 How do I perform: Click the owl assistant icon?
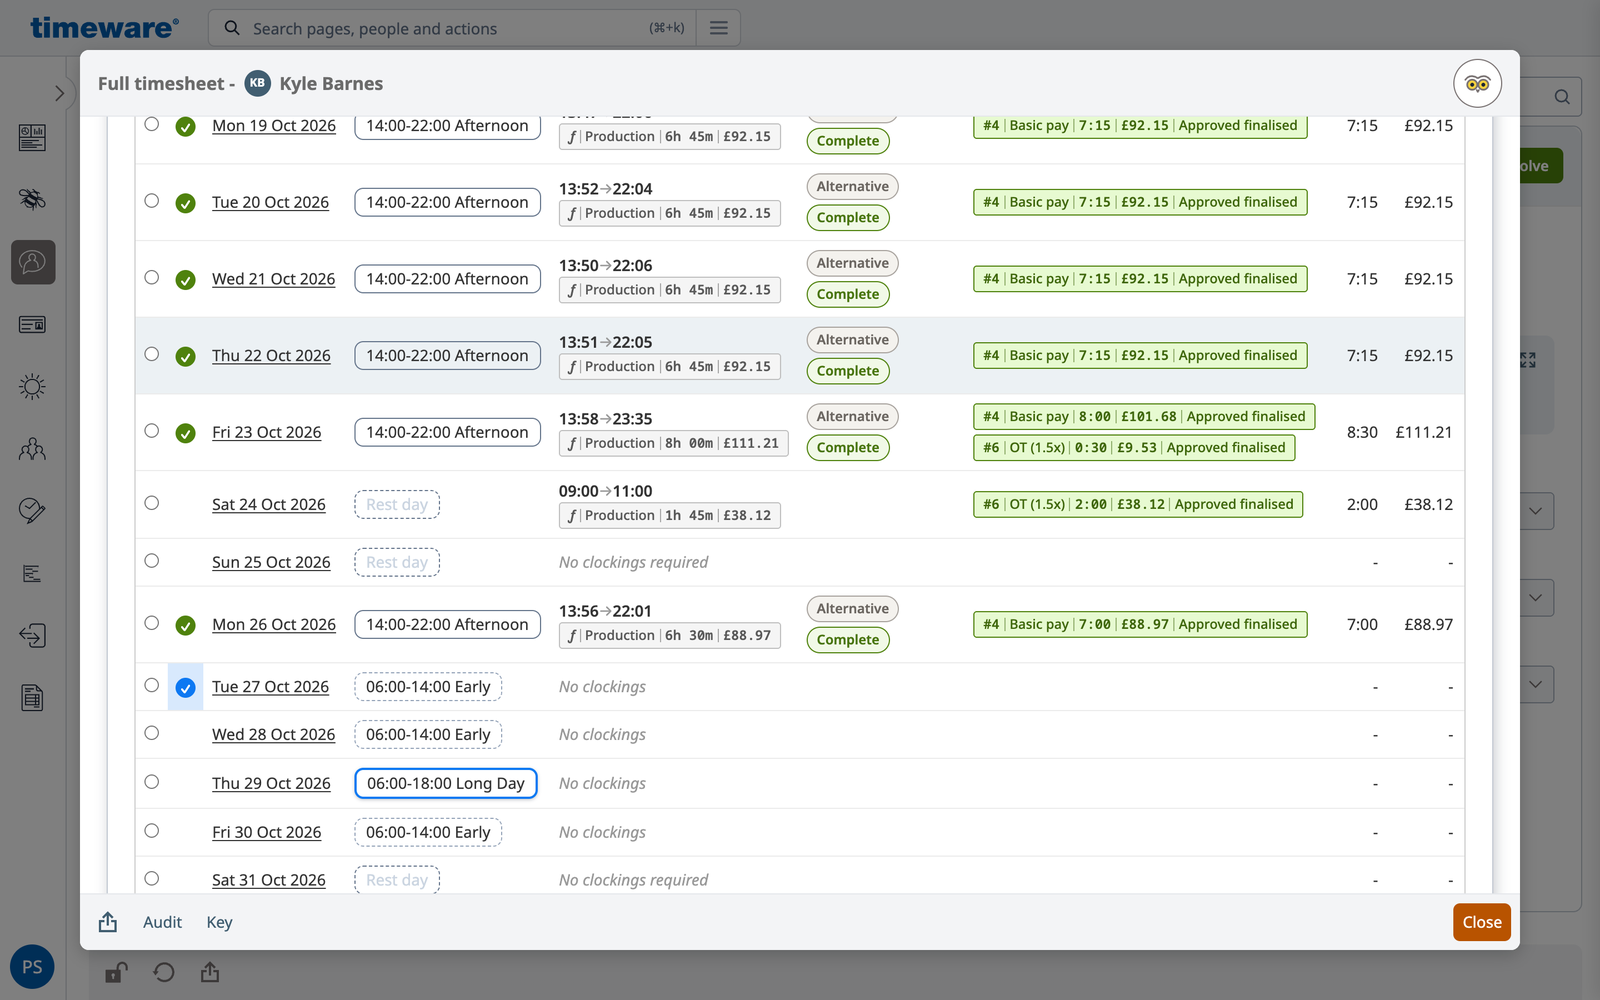click(x=1478, y=84)
